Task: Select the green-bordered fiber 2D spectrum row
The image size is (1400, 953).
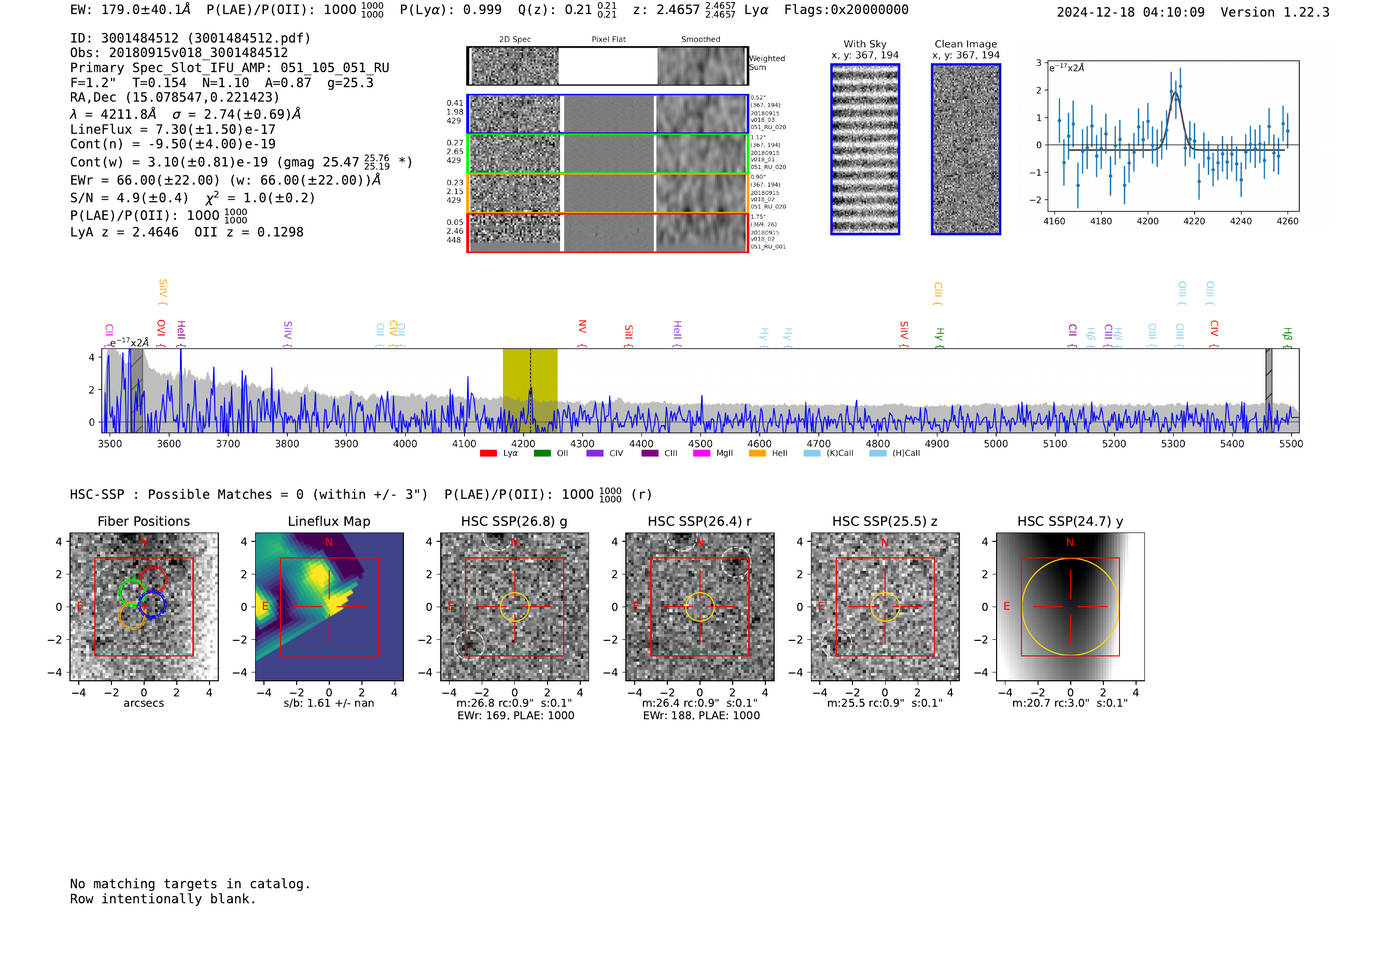Action: [x=607, y=154]
